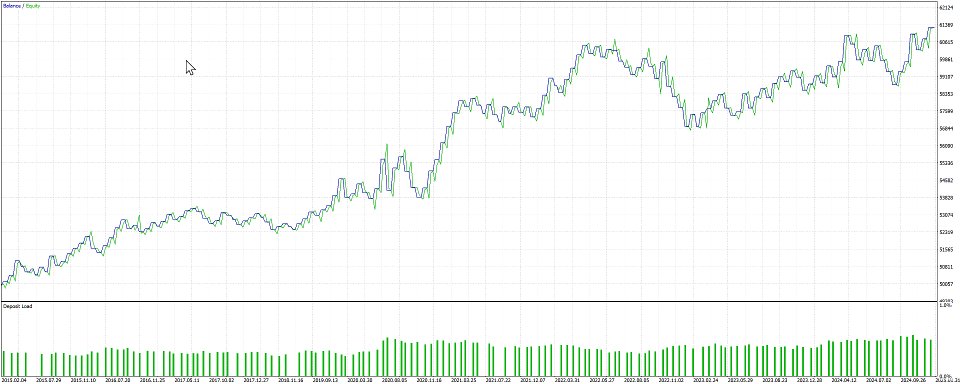
Task: Click the 2022.11.02 date axis label
Action: [x=670, y=380]
